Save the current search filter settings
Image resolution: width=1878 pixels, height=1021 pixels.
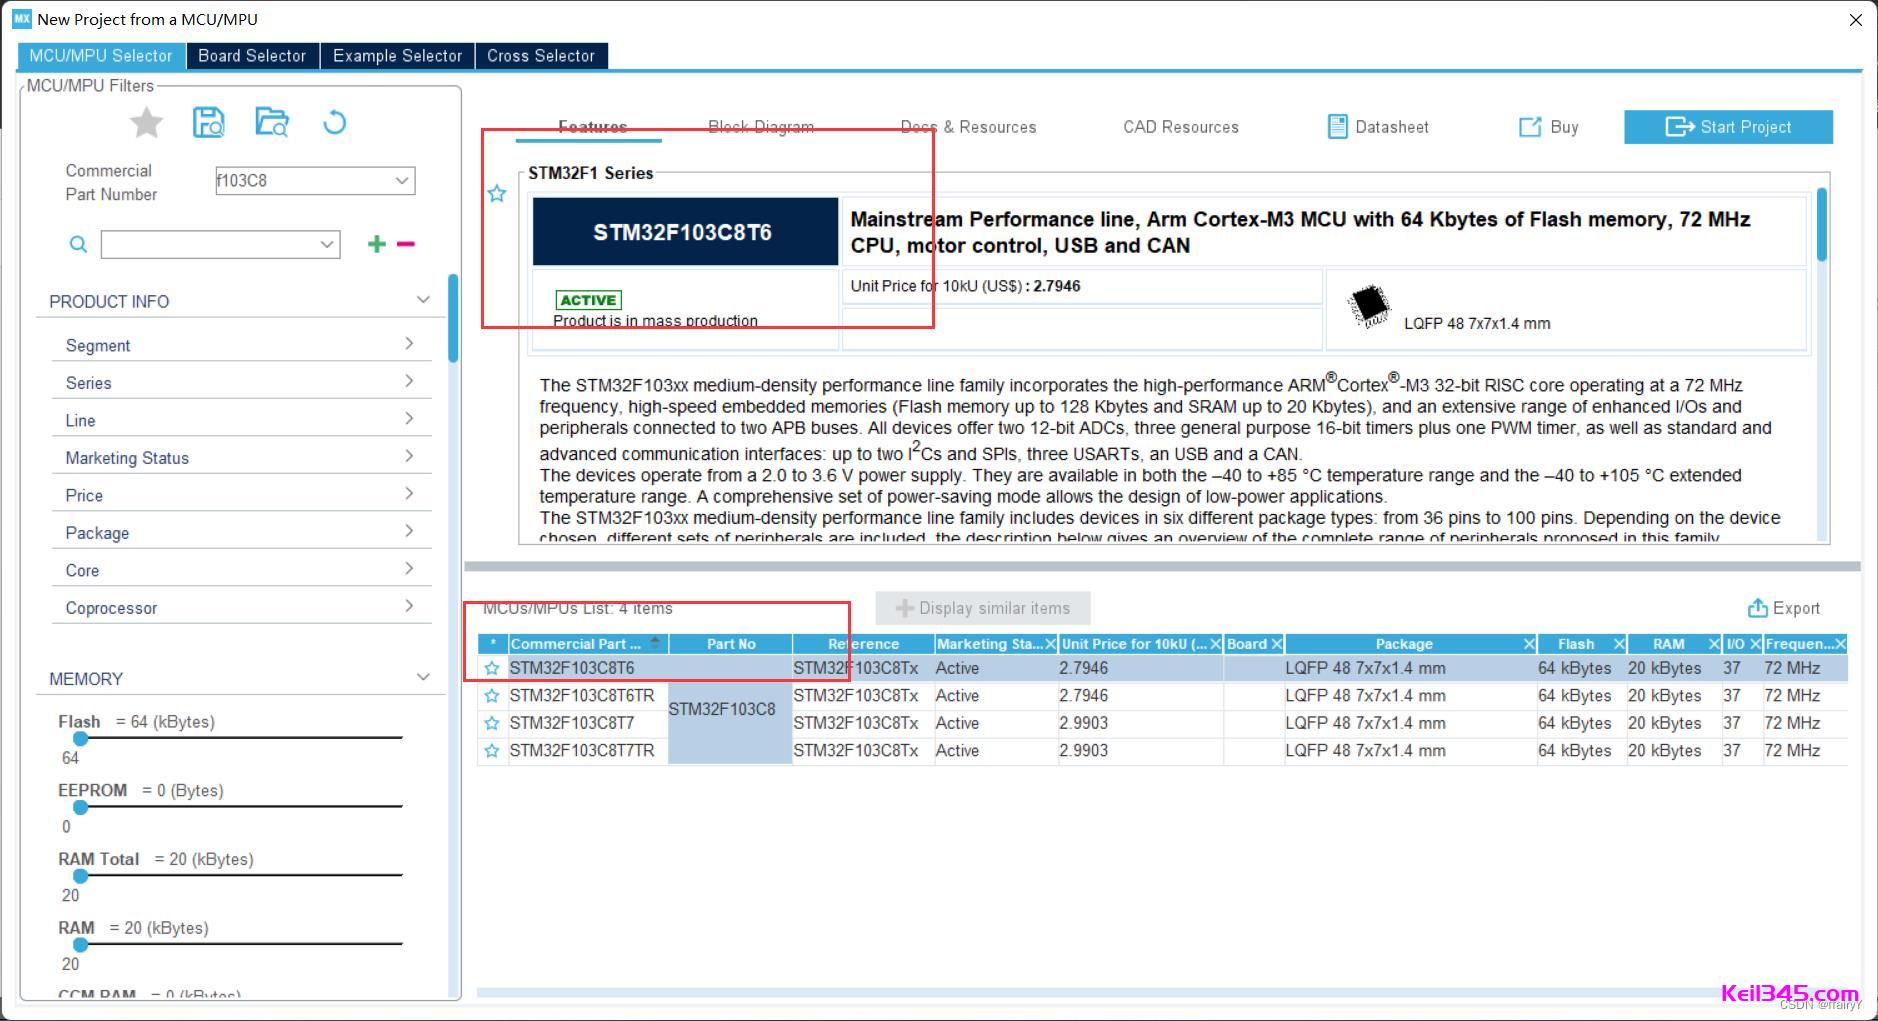click(208, 122)
